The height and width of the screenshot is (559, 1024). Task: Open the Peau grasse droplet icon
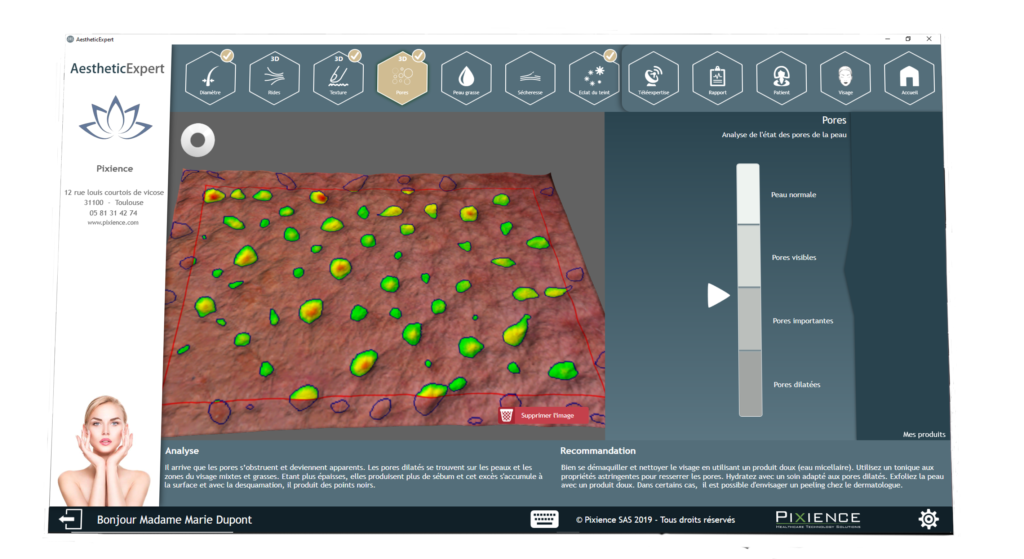(x=466, y=78)
